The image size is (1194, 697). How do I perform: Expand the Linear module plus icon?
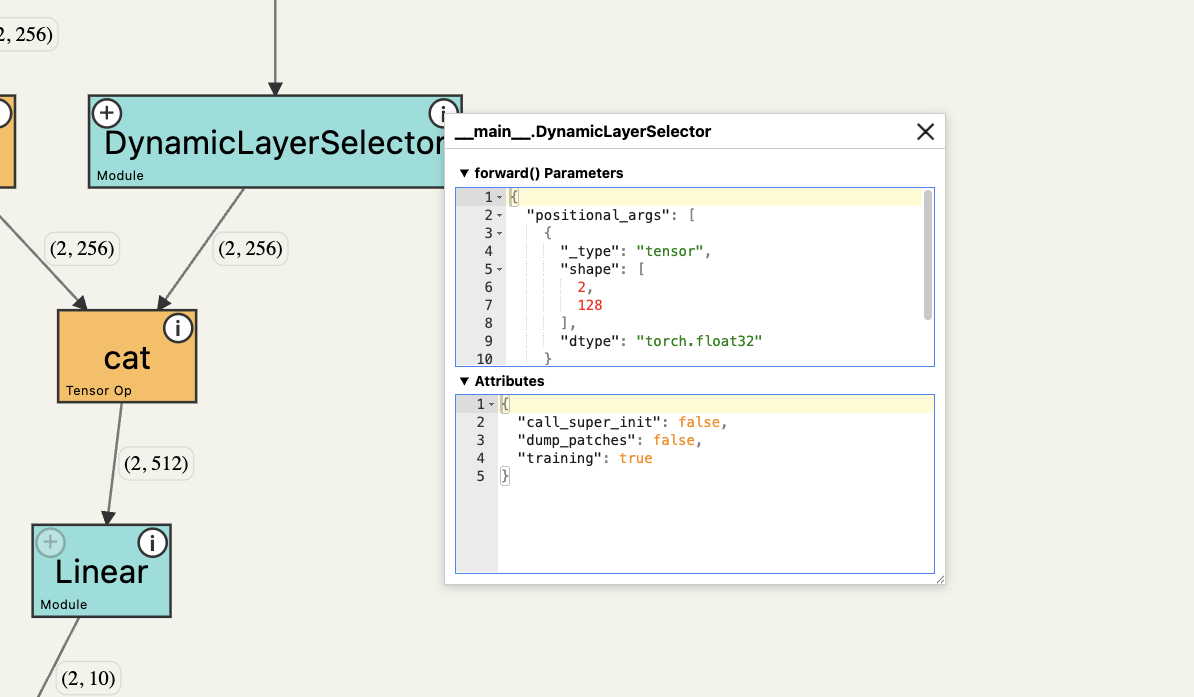tap(50, 542)
